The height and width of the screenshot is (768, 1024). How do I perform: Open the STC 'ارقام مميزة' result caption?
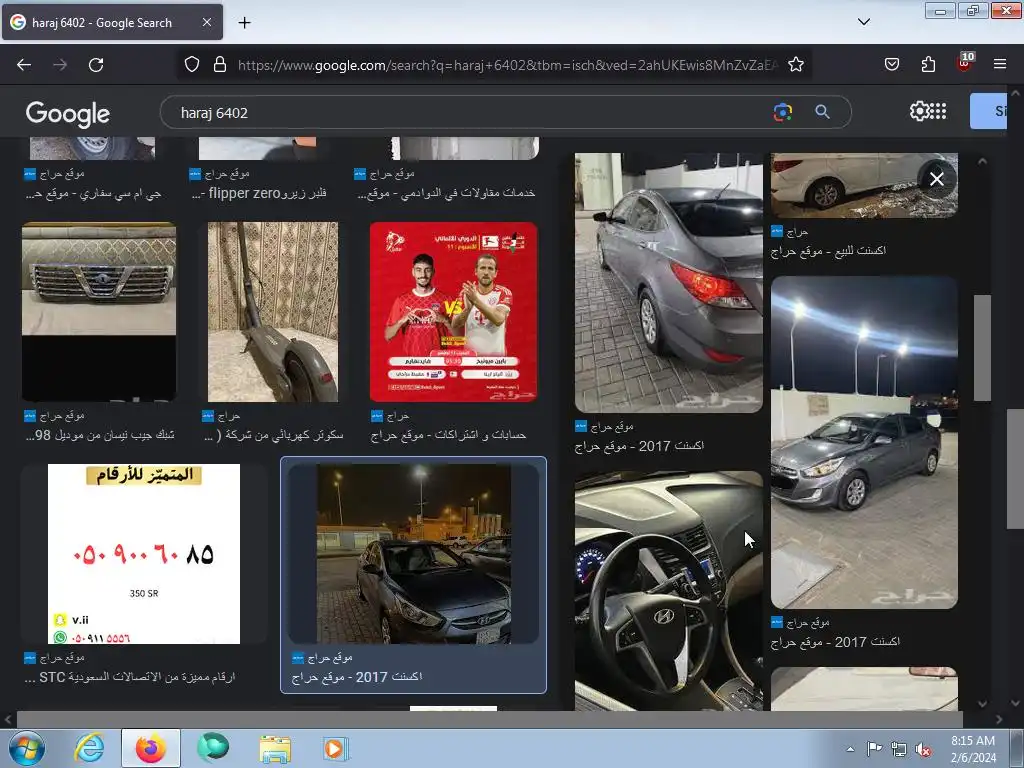(x=129, y=677)
